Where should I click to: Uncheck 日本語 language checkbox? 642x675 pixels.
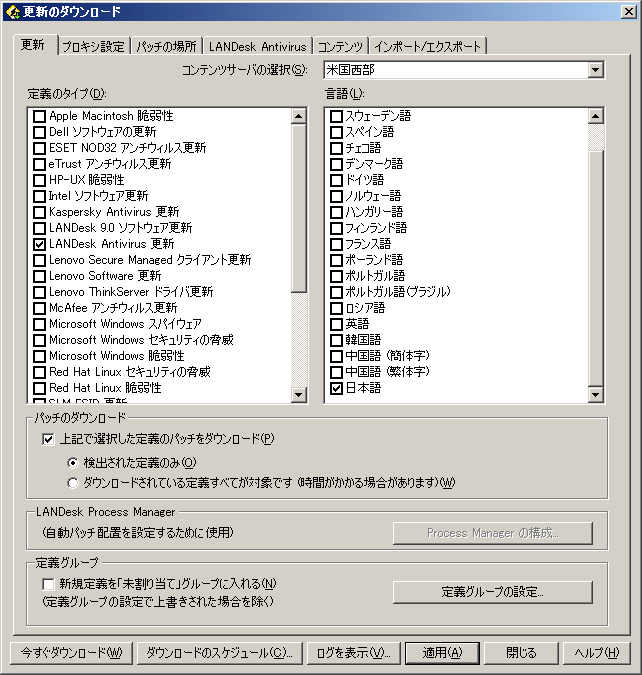336,388
